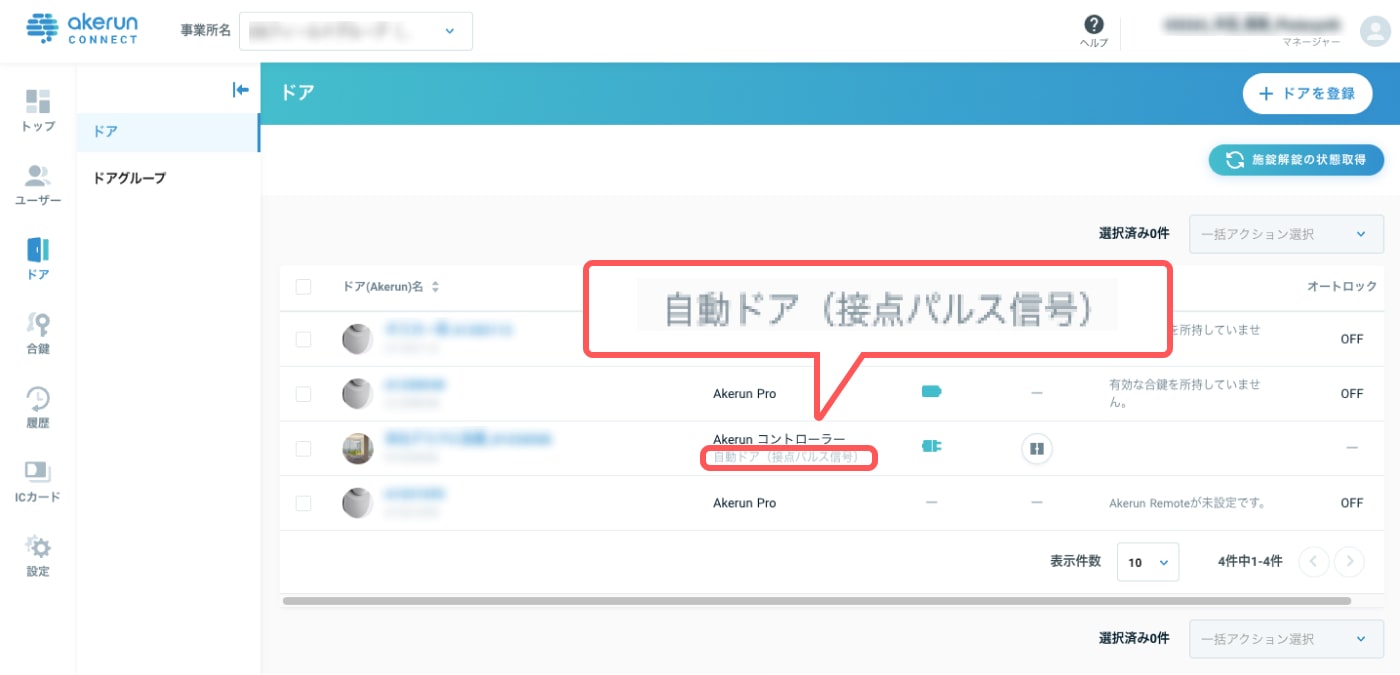The height and width of the screenshot is (675, 1400).
Task: Tick the checkbox of the Akerun Remoteが未設定 row
Action: click(304, 503)
